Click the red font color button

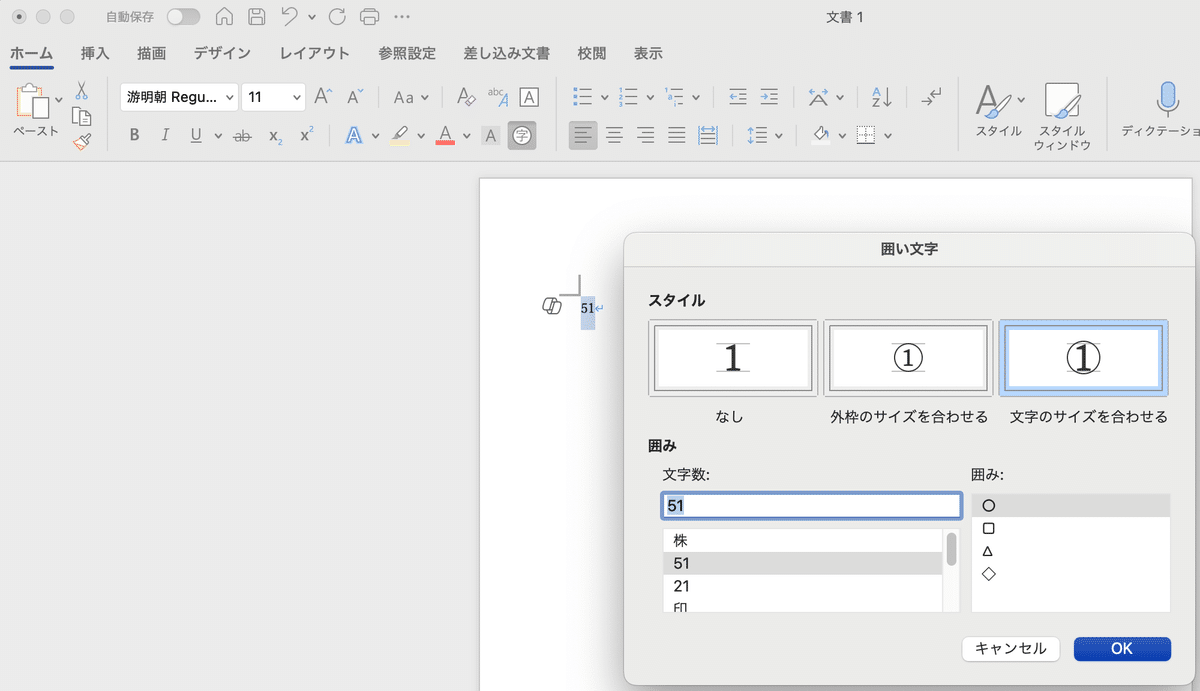445,135
